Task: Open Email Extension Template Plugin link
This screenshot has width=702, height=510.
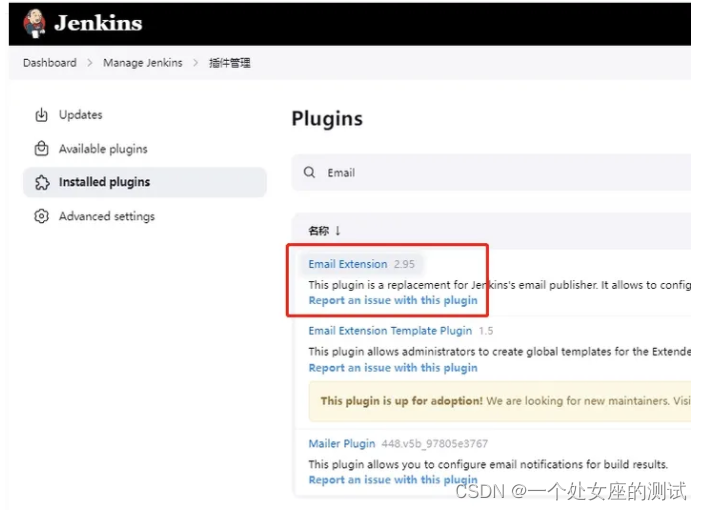Action: 390,331
